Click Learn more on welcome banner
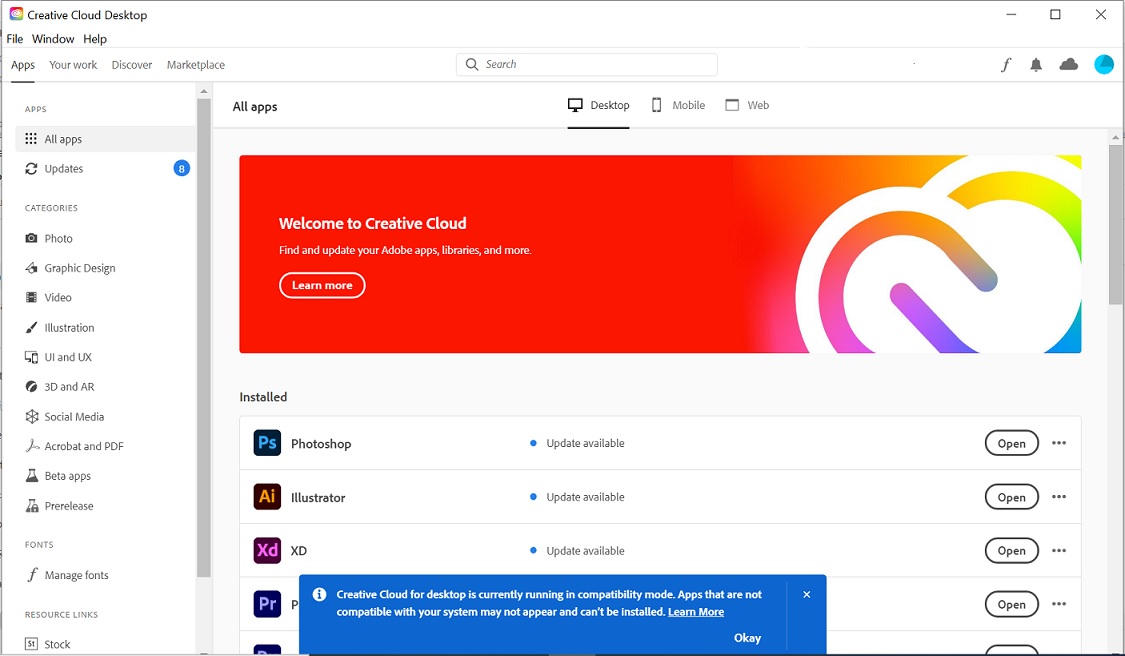Image resolution: width=1125 pixels, height=656 pixels. tap(322, 285)
